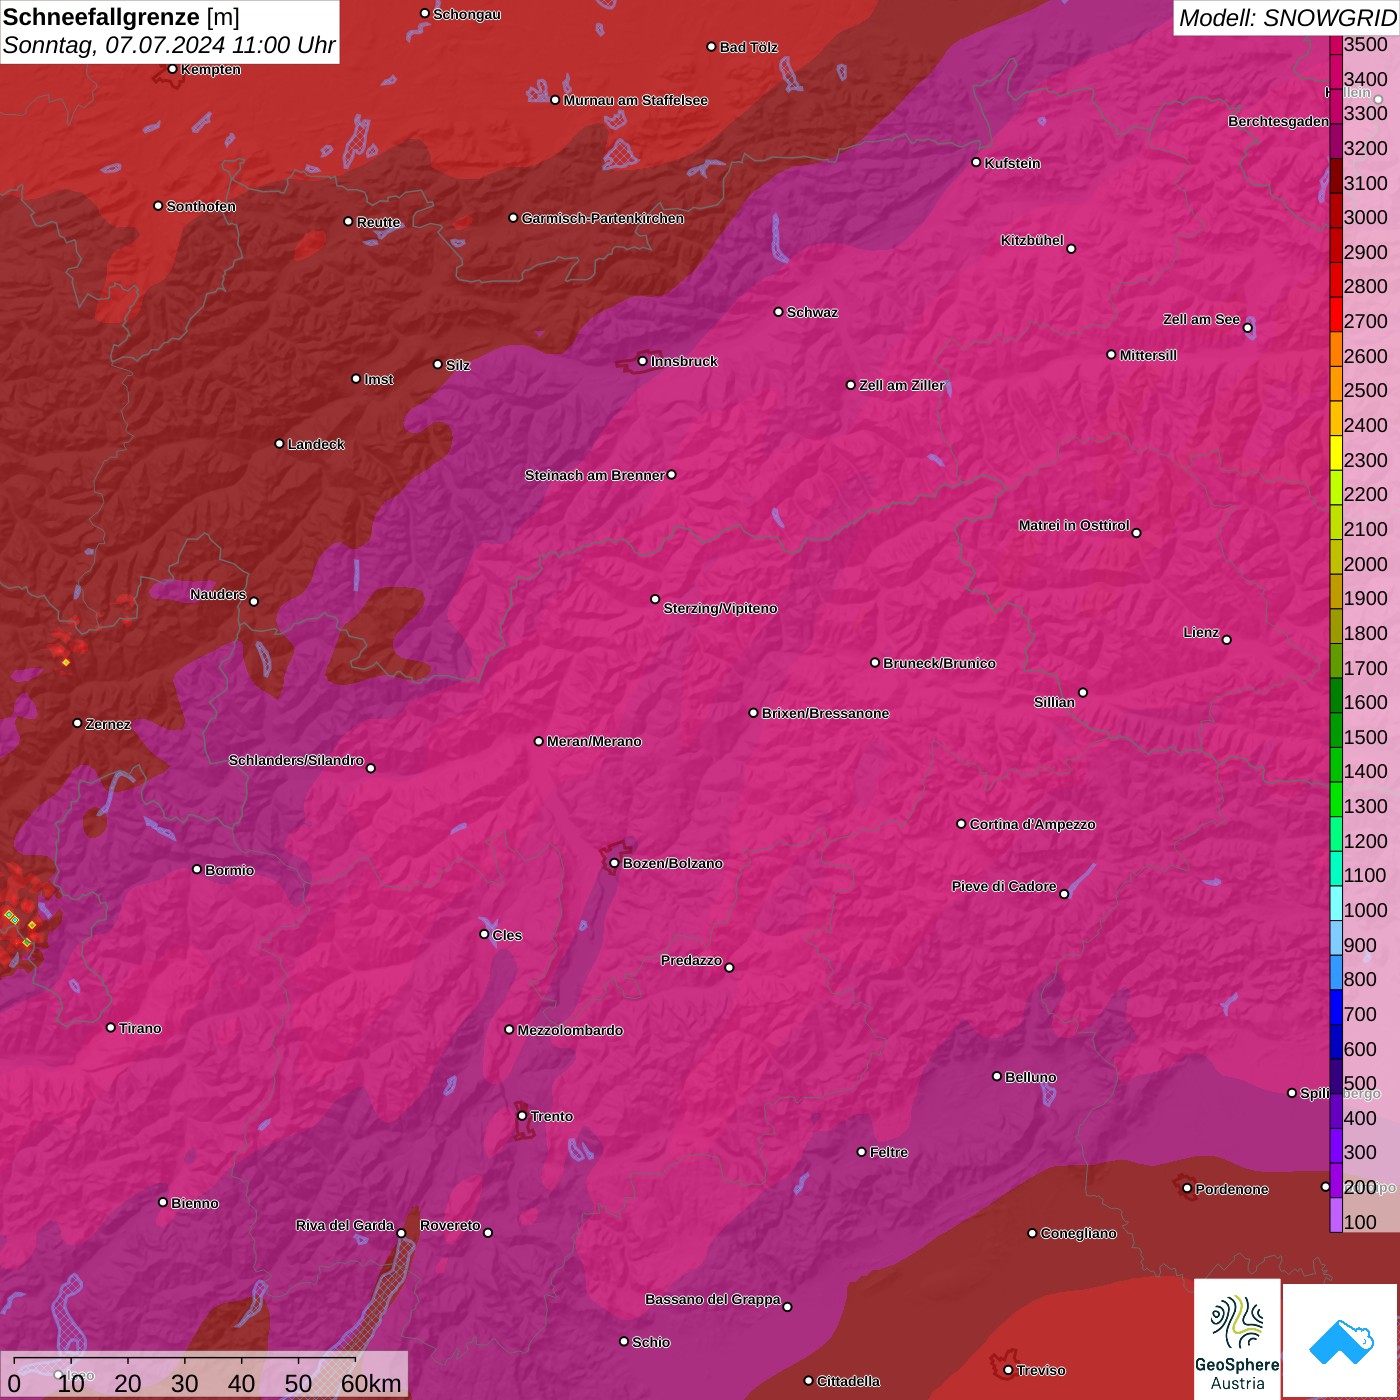This screenshot has width=1400, height=1400.
Task: Click the Treviso city marker
Action: pyautogui.click(x=1009, y=1370)
